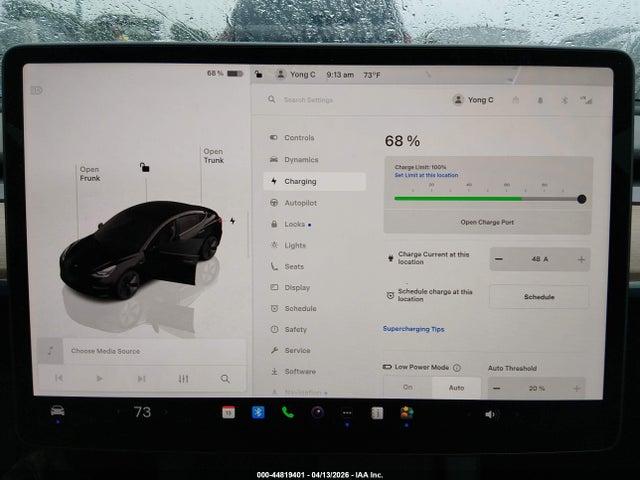Tap the garage door icon in settings header

pyautogui.click(x=516, y=100)
